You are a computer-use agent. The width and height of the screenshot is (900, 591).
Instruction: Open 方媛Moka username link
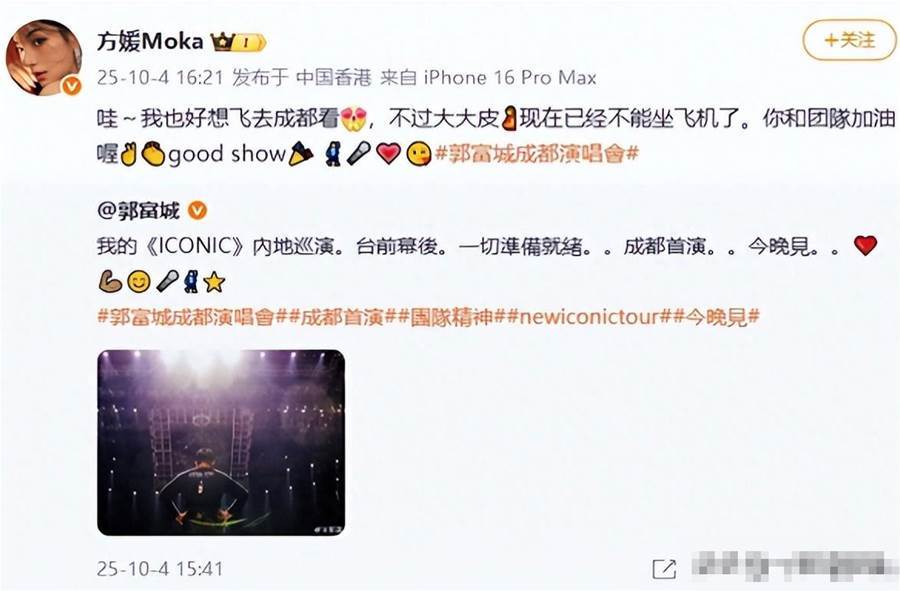point(150,41)
